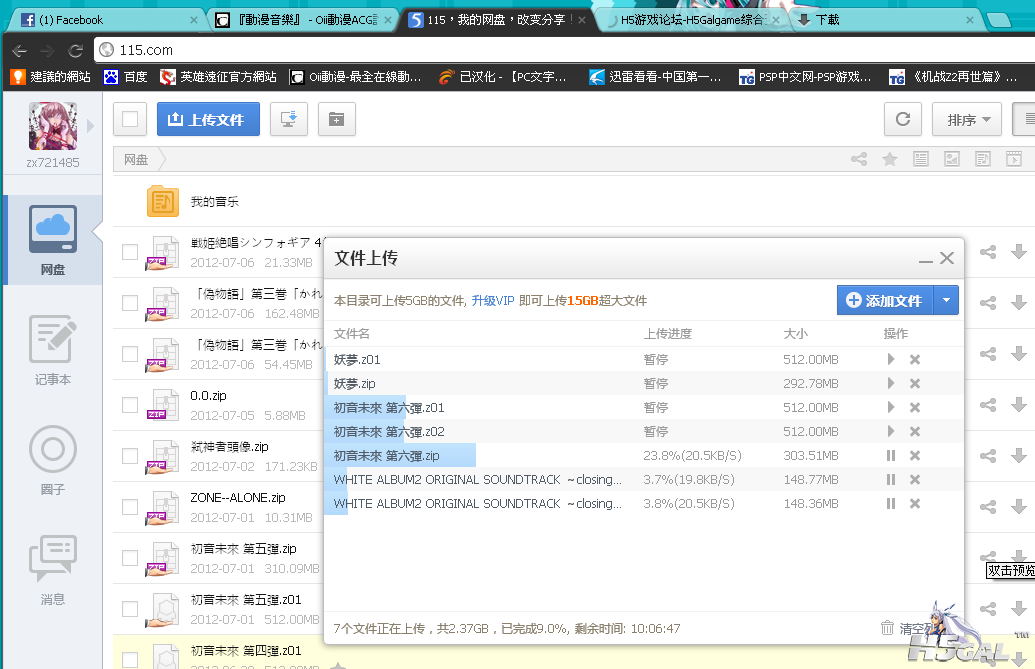Resume upload of 妖夢.zip
The image size is (1035, 669).
891,383
